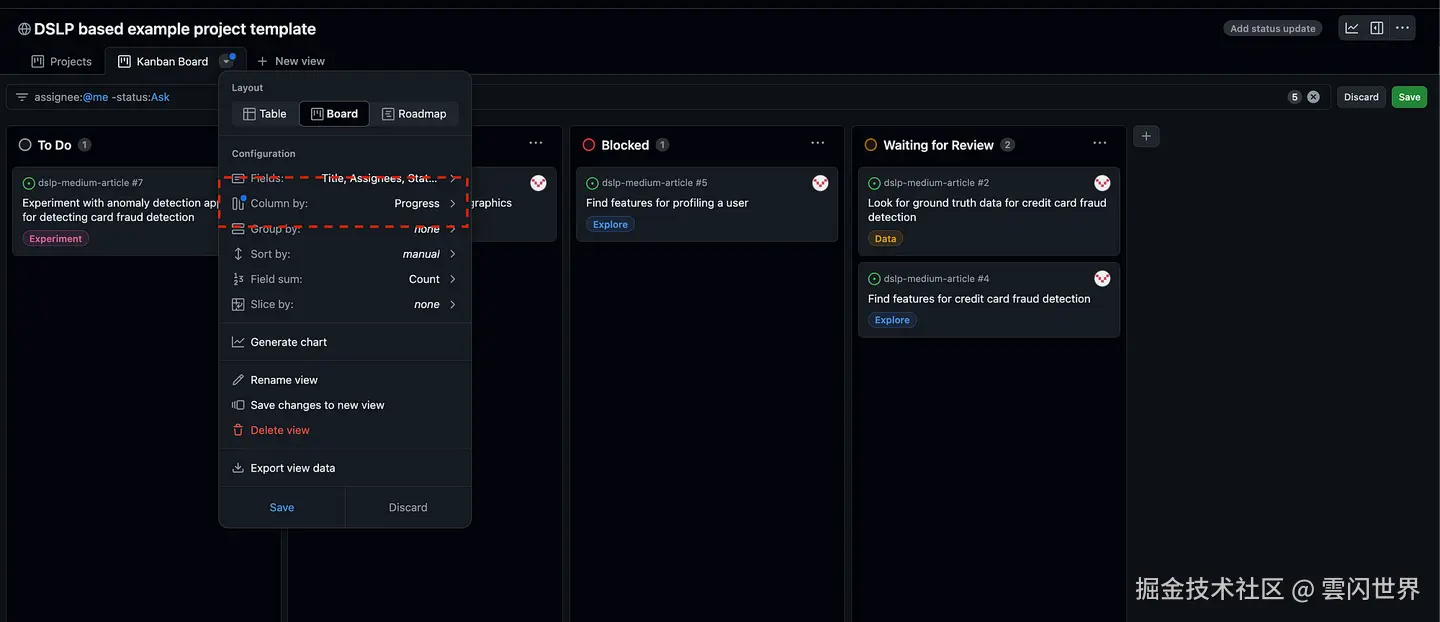
Task: Choose the Roadmap layout
Action: pos(414,114)
